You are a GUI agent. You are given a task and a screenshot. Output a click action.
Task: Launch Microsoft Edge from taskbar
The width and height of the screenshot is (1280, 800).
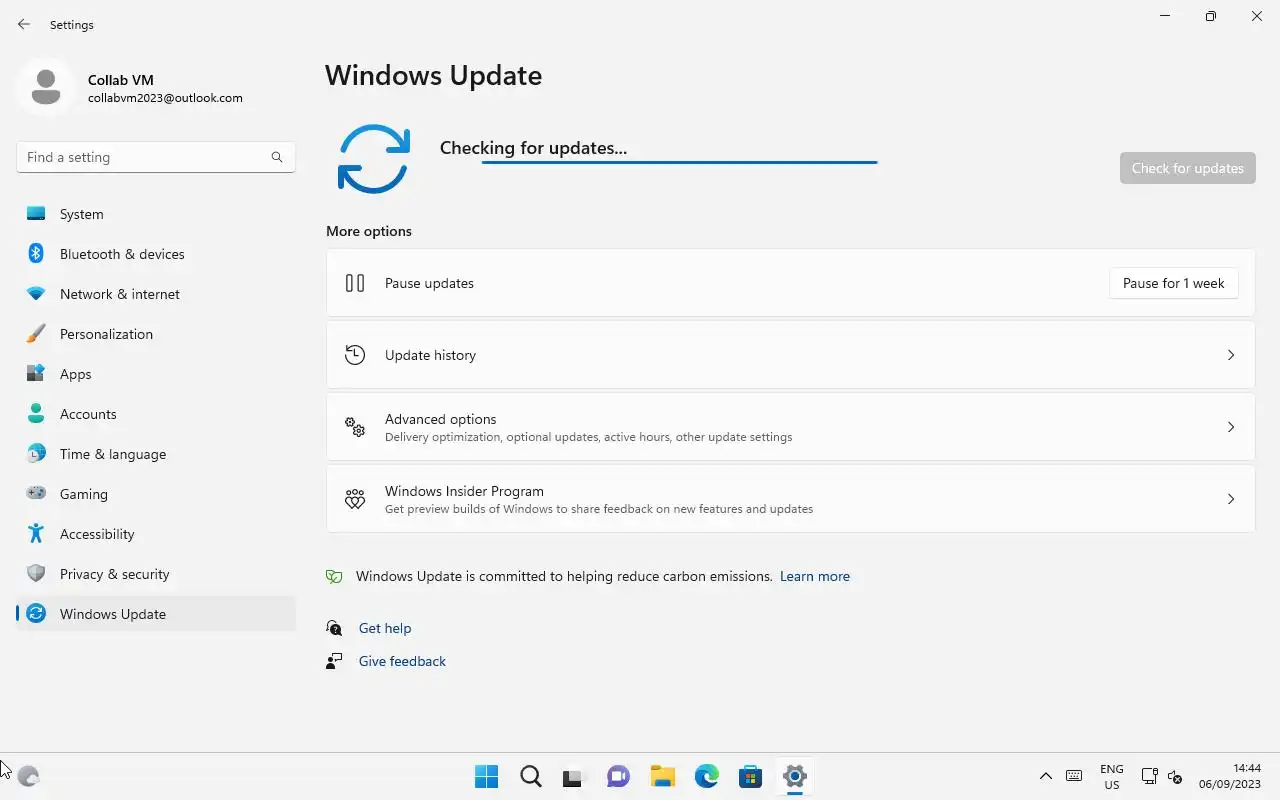coord(707,776)
